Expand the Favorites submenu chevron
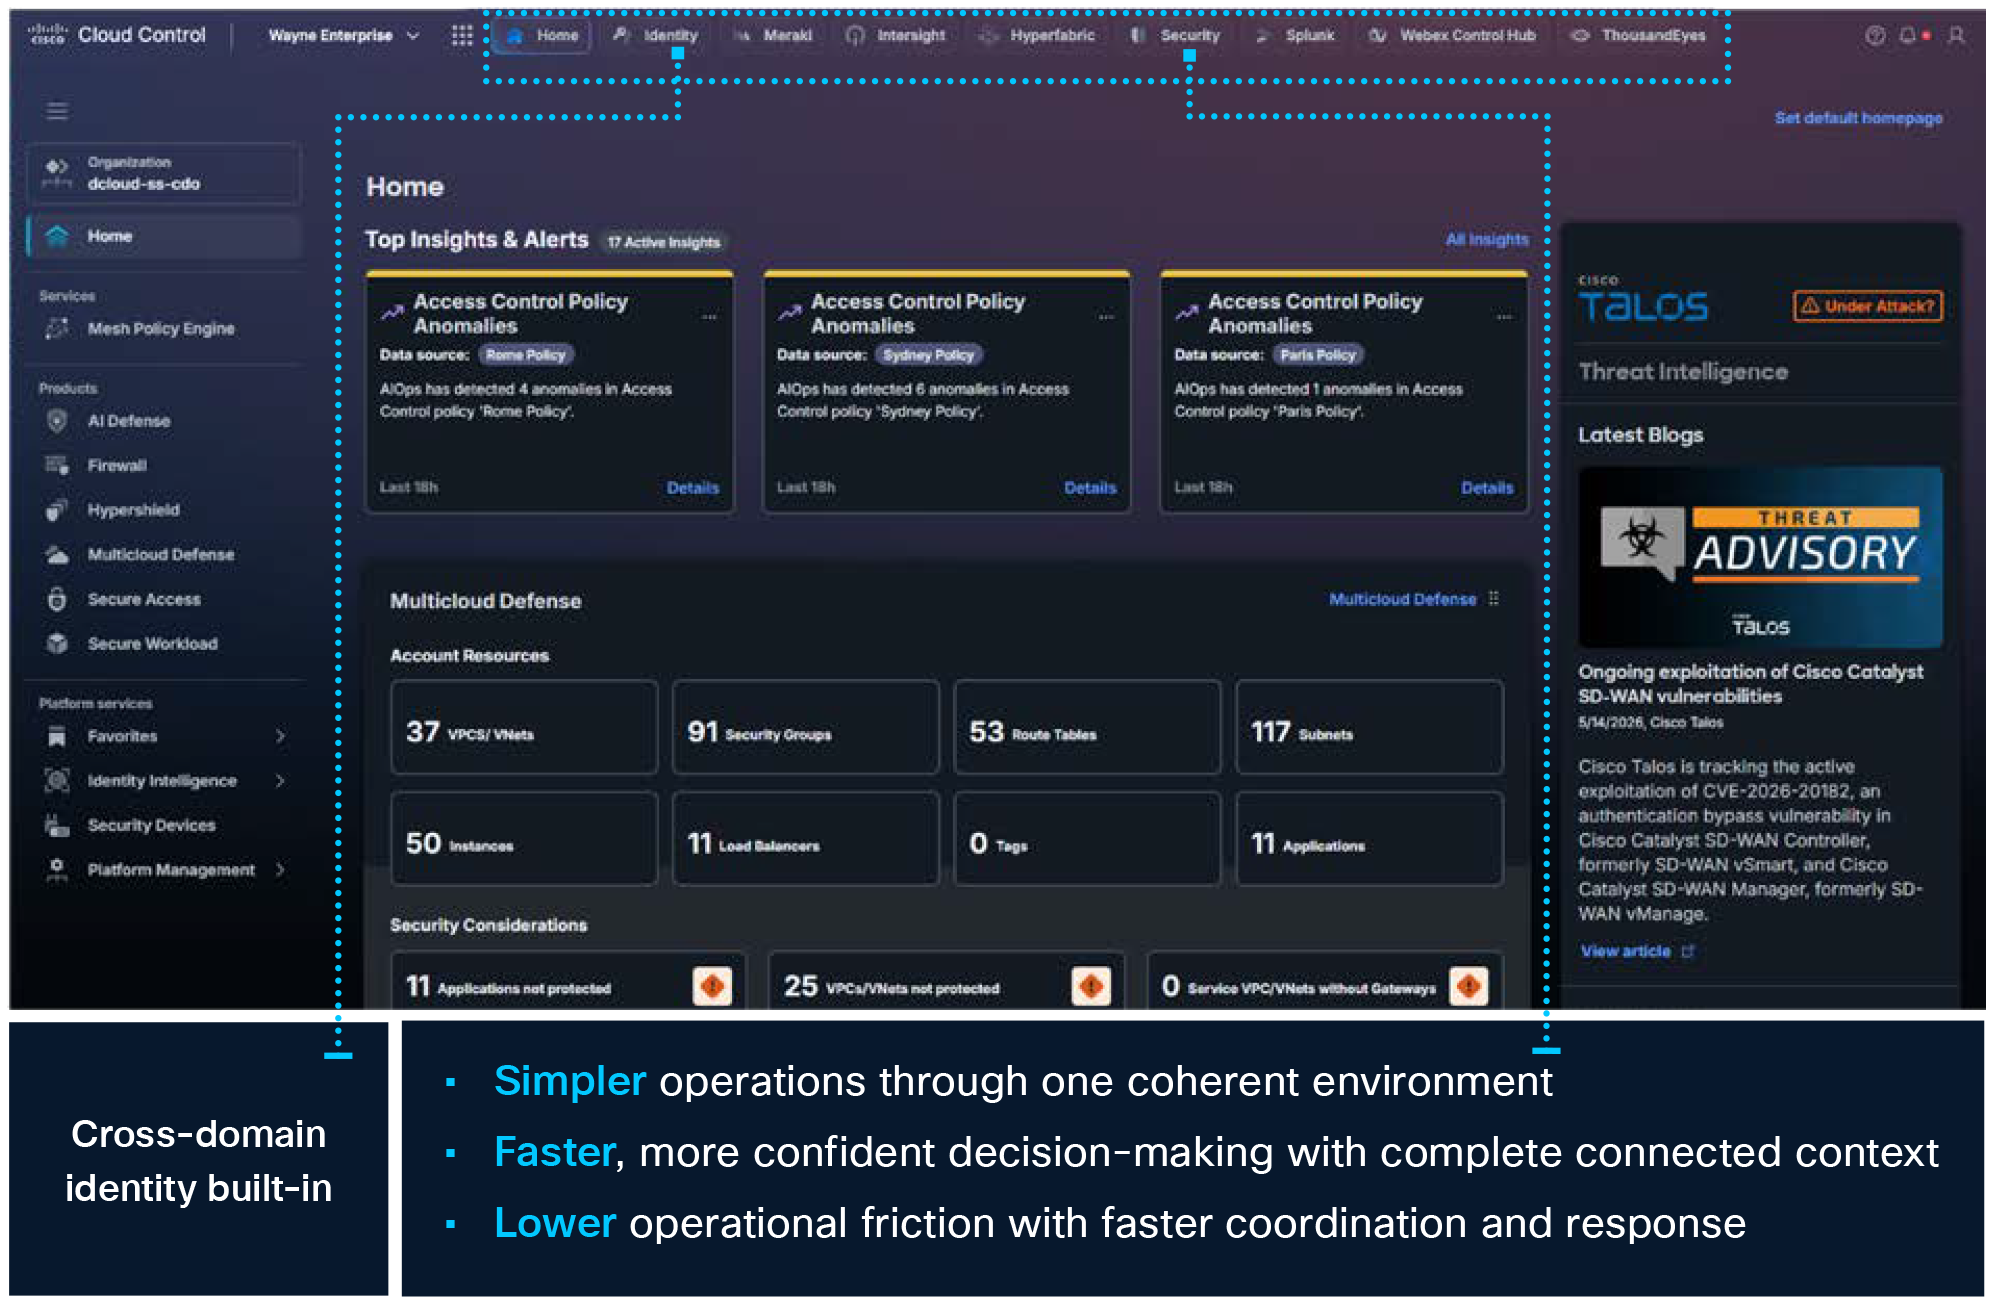The width and height of the screenshot is (1994, 1305). tap(280, 736)
